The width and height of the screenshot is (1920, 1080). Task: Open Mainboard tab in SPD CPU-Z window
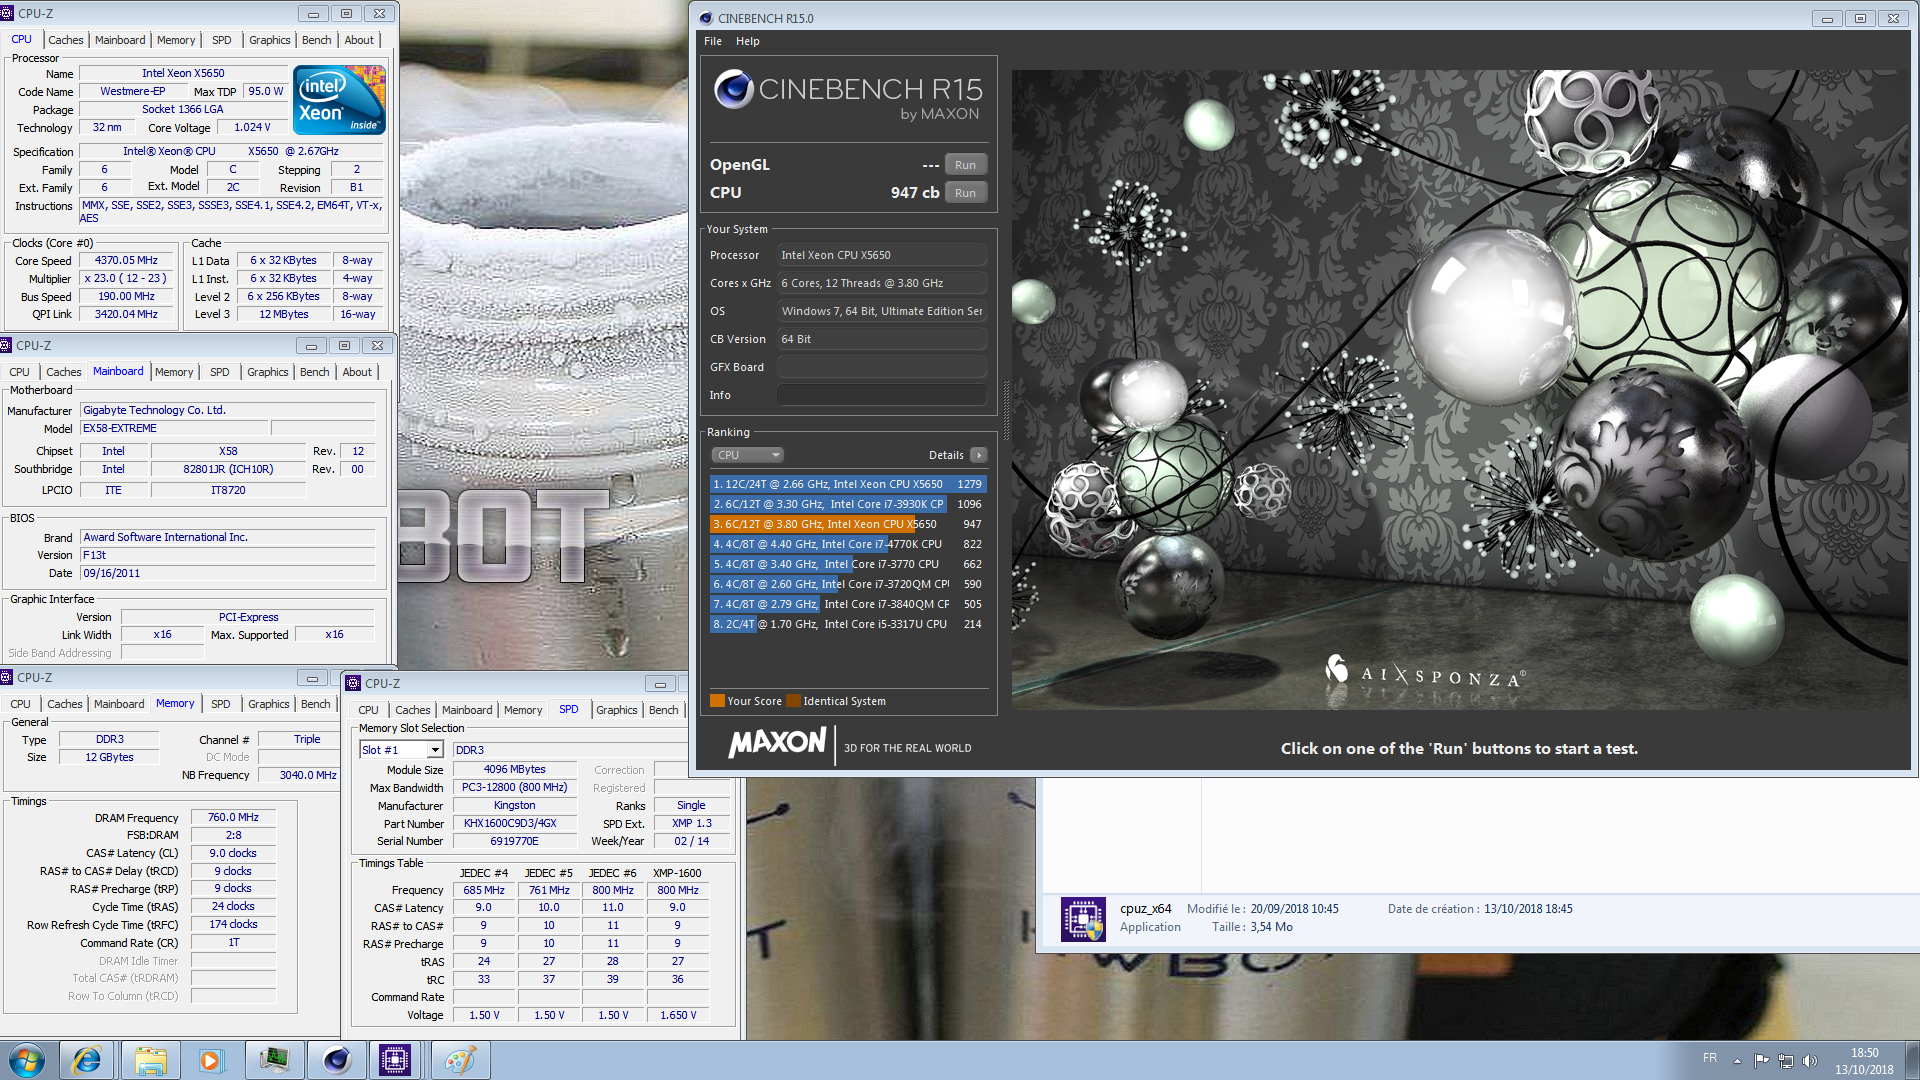pyautogui.click(x=467, y=710)
